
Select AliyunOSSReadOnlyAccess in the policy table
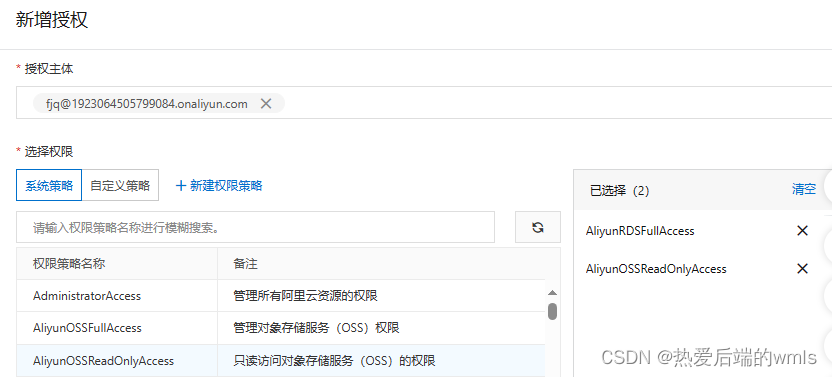click(280, 361)
